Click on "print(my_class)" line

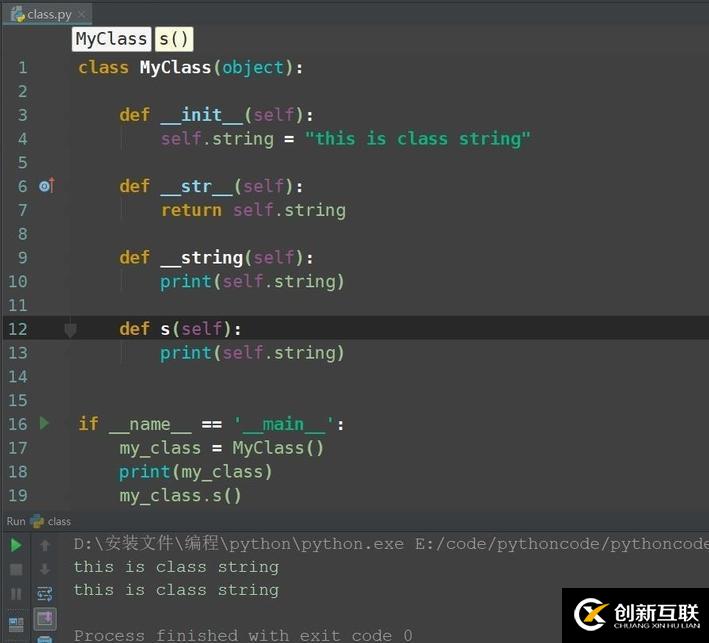[195, 472]
